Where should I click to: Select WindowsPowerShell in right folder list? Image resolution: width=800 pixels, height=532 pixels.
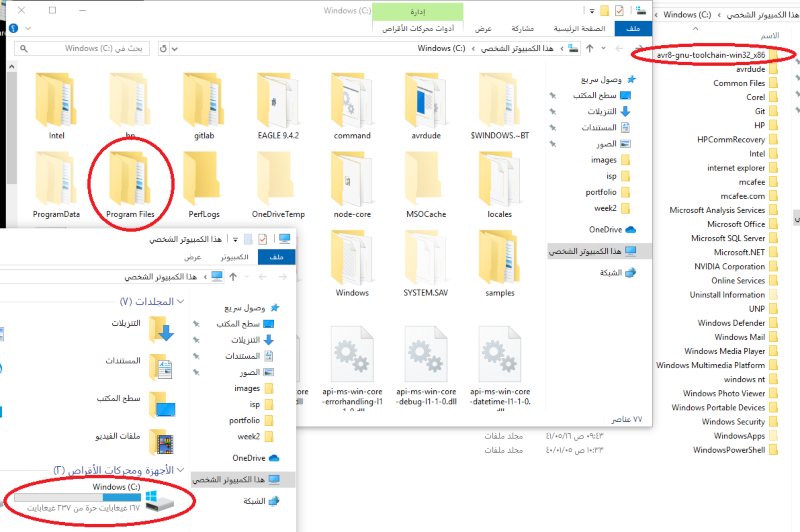click(735, 450)
